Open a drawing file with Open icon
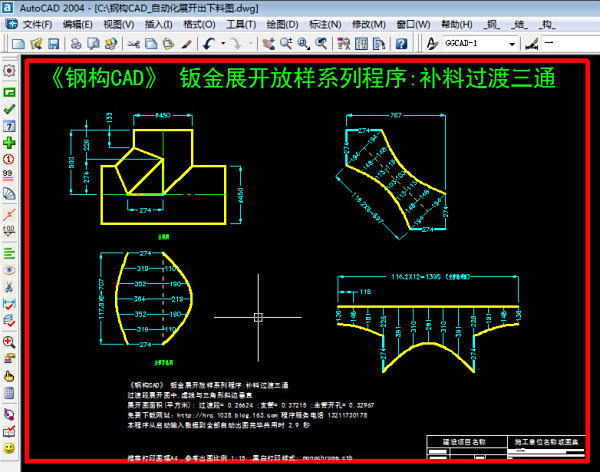Viewport: 600px width, 472px height. coord(36,44)
